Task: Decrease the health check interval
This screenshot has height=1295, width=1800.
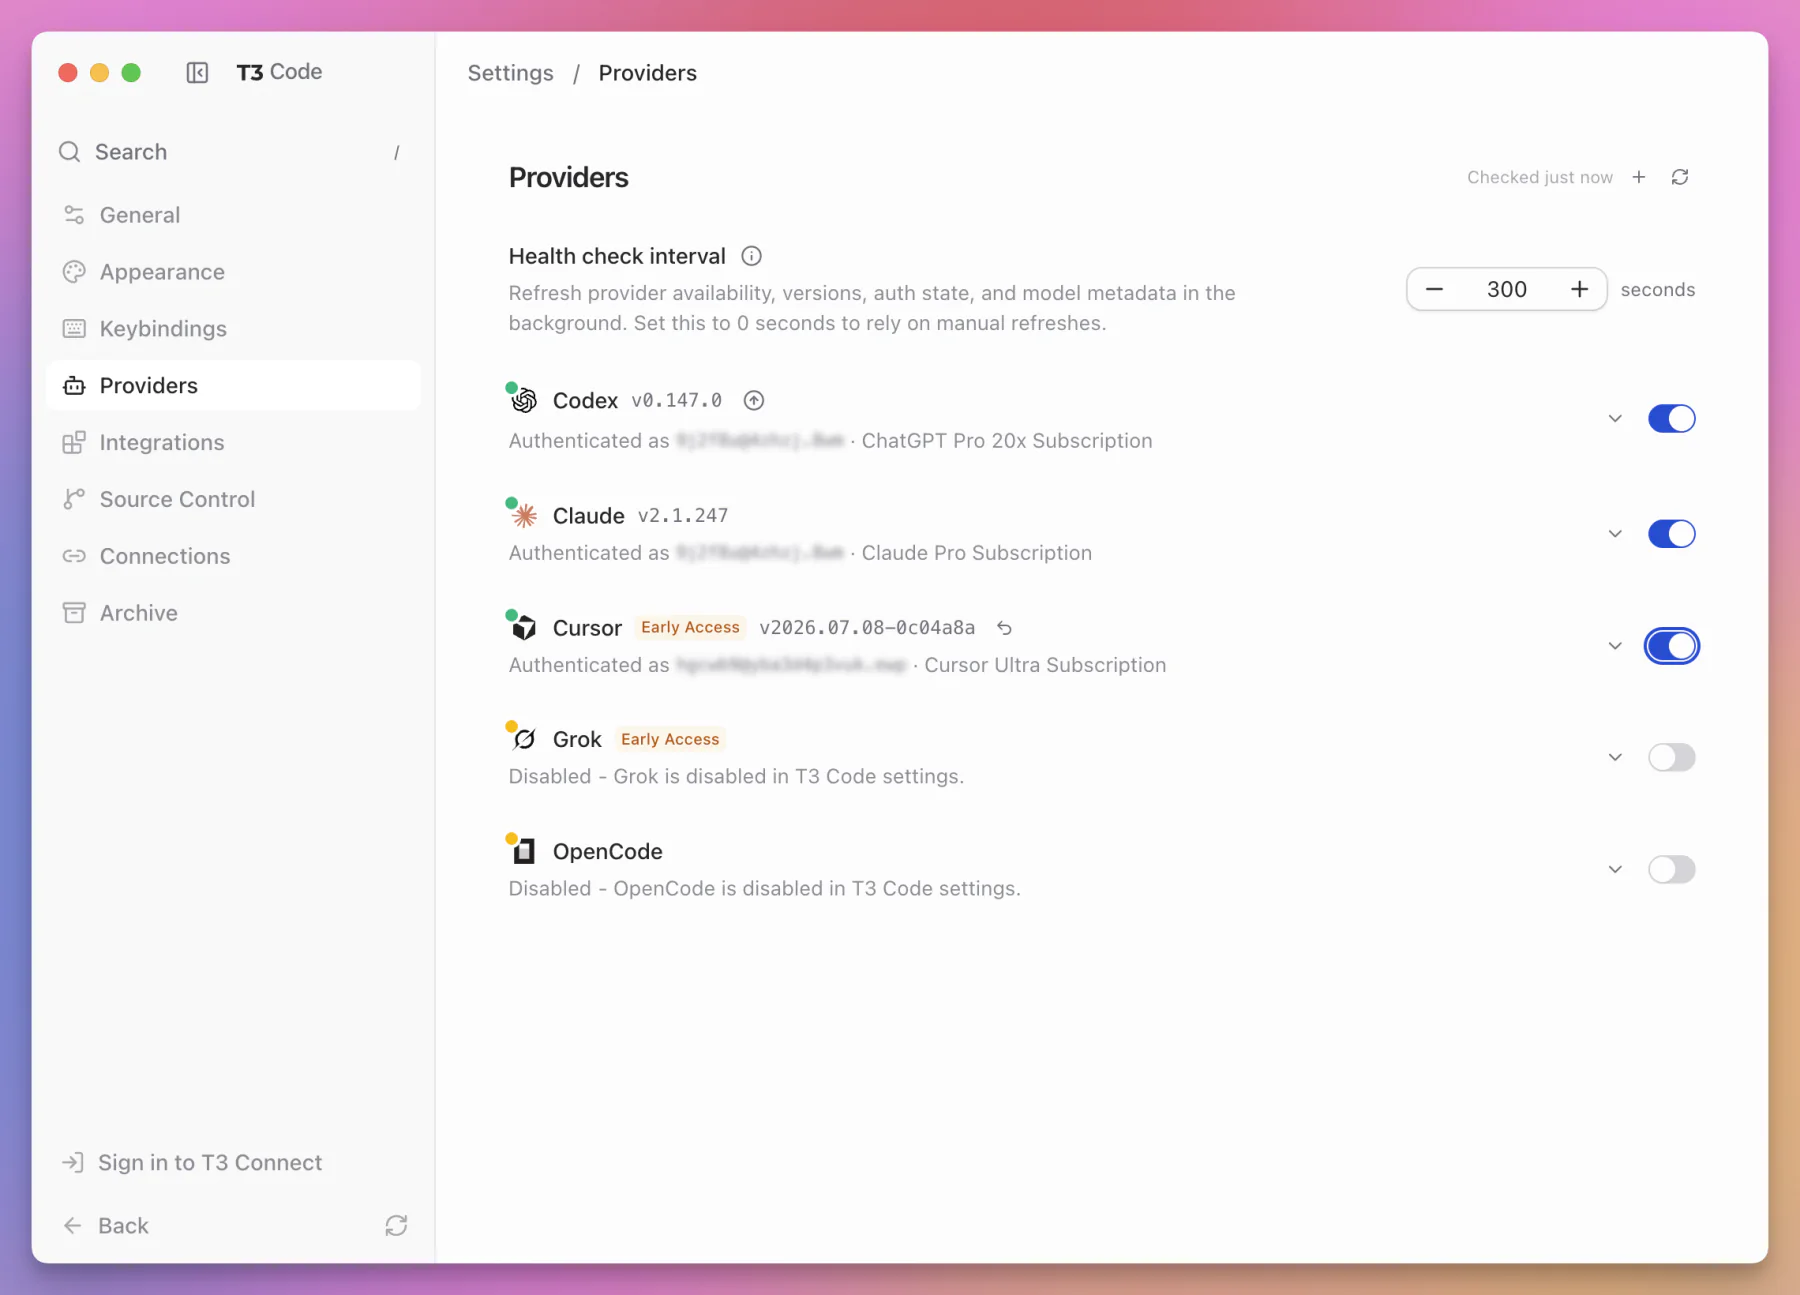Action: (x=1434, y=289)
